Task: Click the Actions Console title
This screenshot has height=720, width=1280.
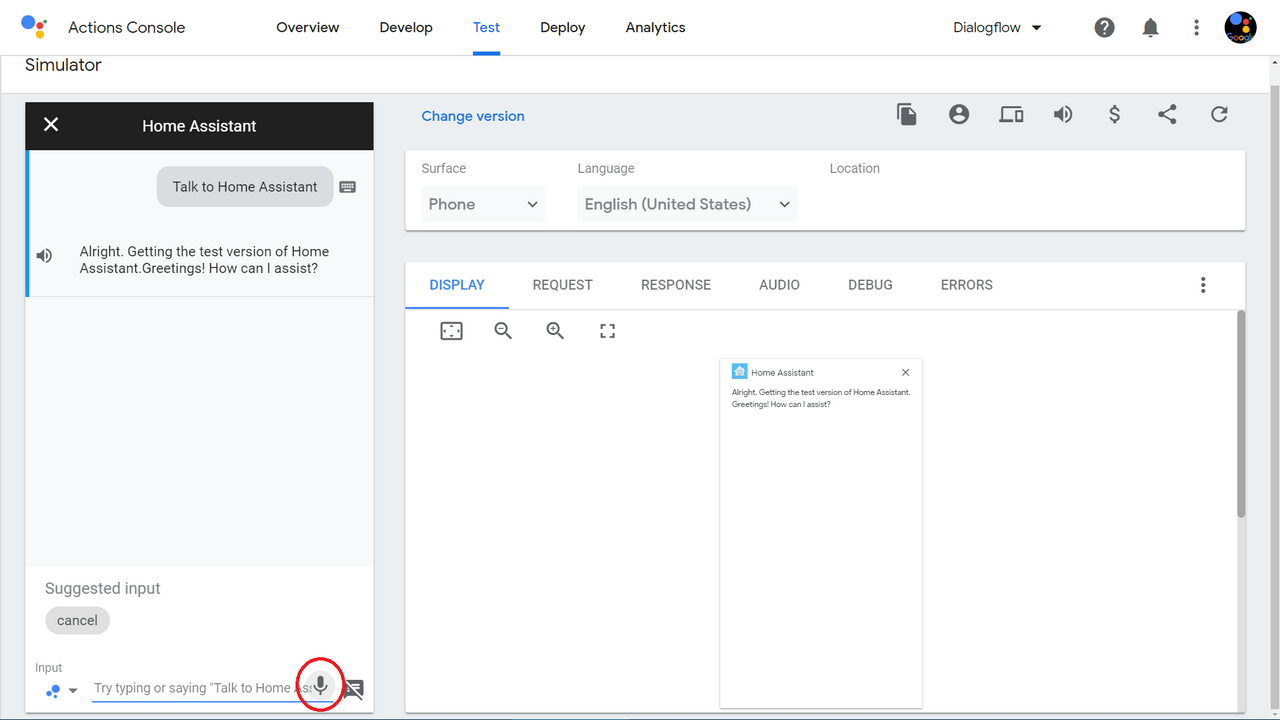Action: (x=127, y=28)
